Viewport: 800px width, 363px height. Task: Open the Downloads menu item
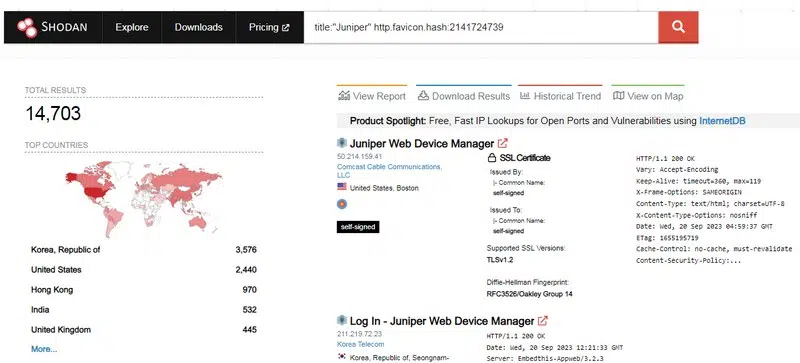[x=198, y=28]
